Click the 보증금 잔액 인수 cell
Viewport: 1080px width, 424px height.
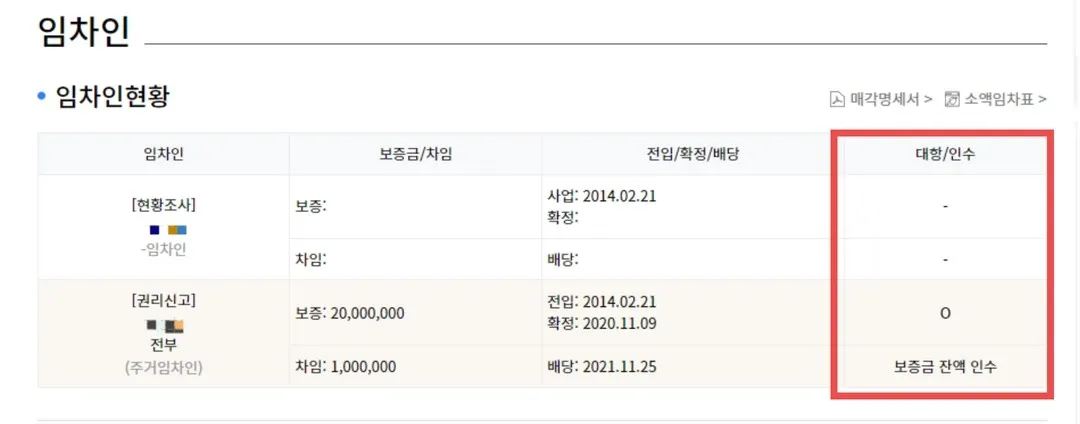click(x=945, y=367)
